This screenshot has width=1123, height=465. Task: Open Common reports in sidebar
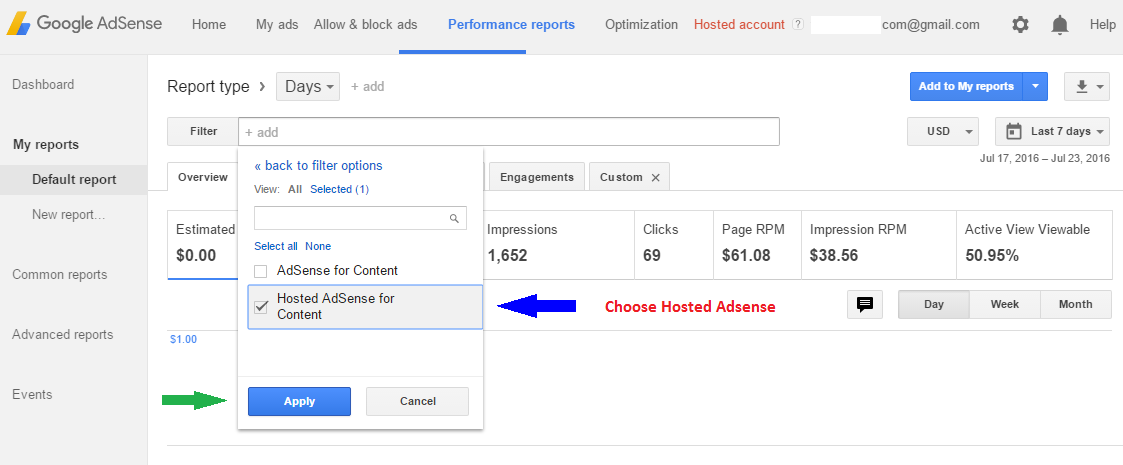(59, 274)
